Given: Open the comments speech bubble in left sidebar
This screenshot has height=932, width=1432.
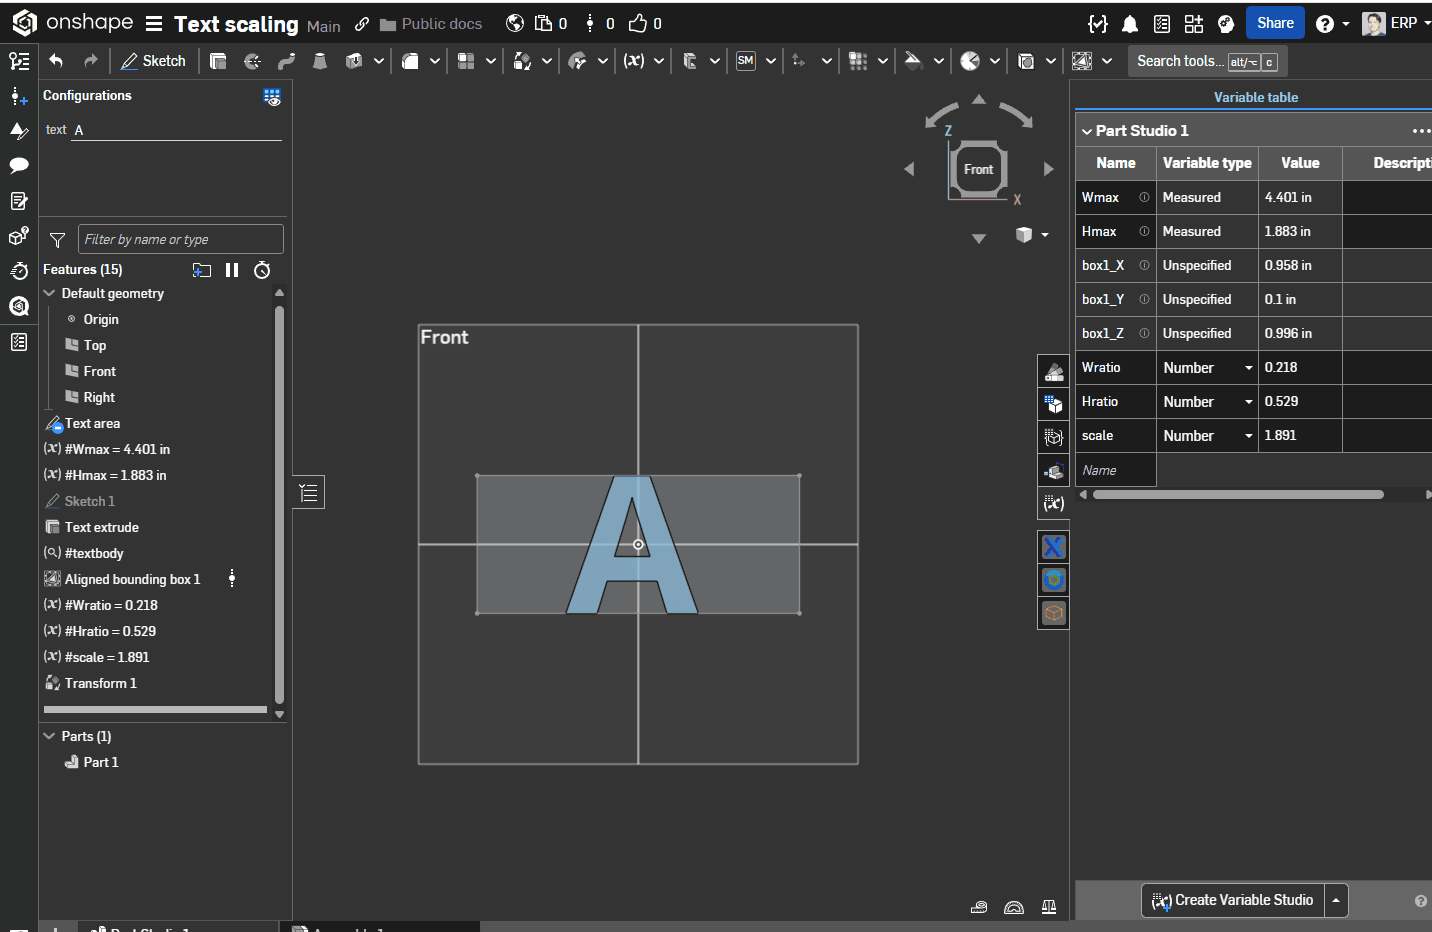Looking at the screenshot, I should (19, 166).
